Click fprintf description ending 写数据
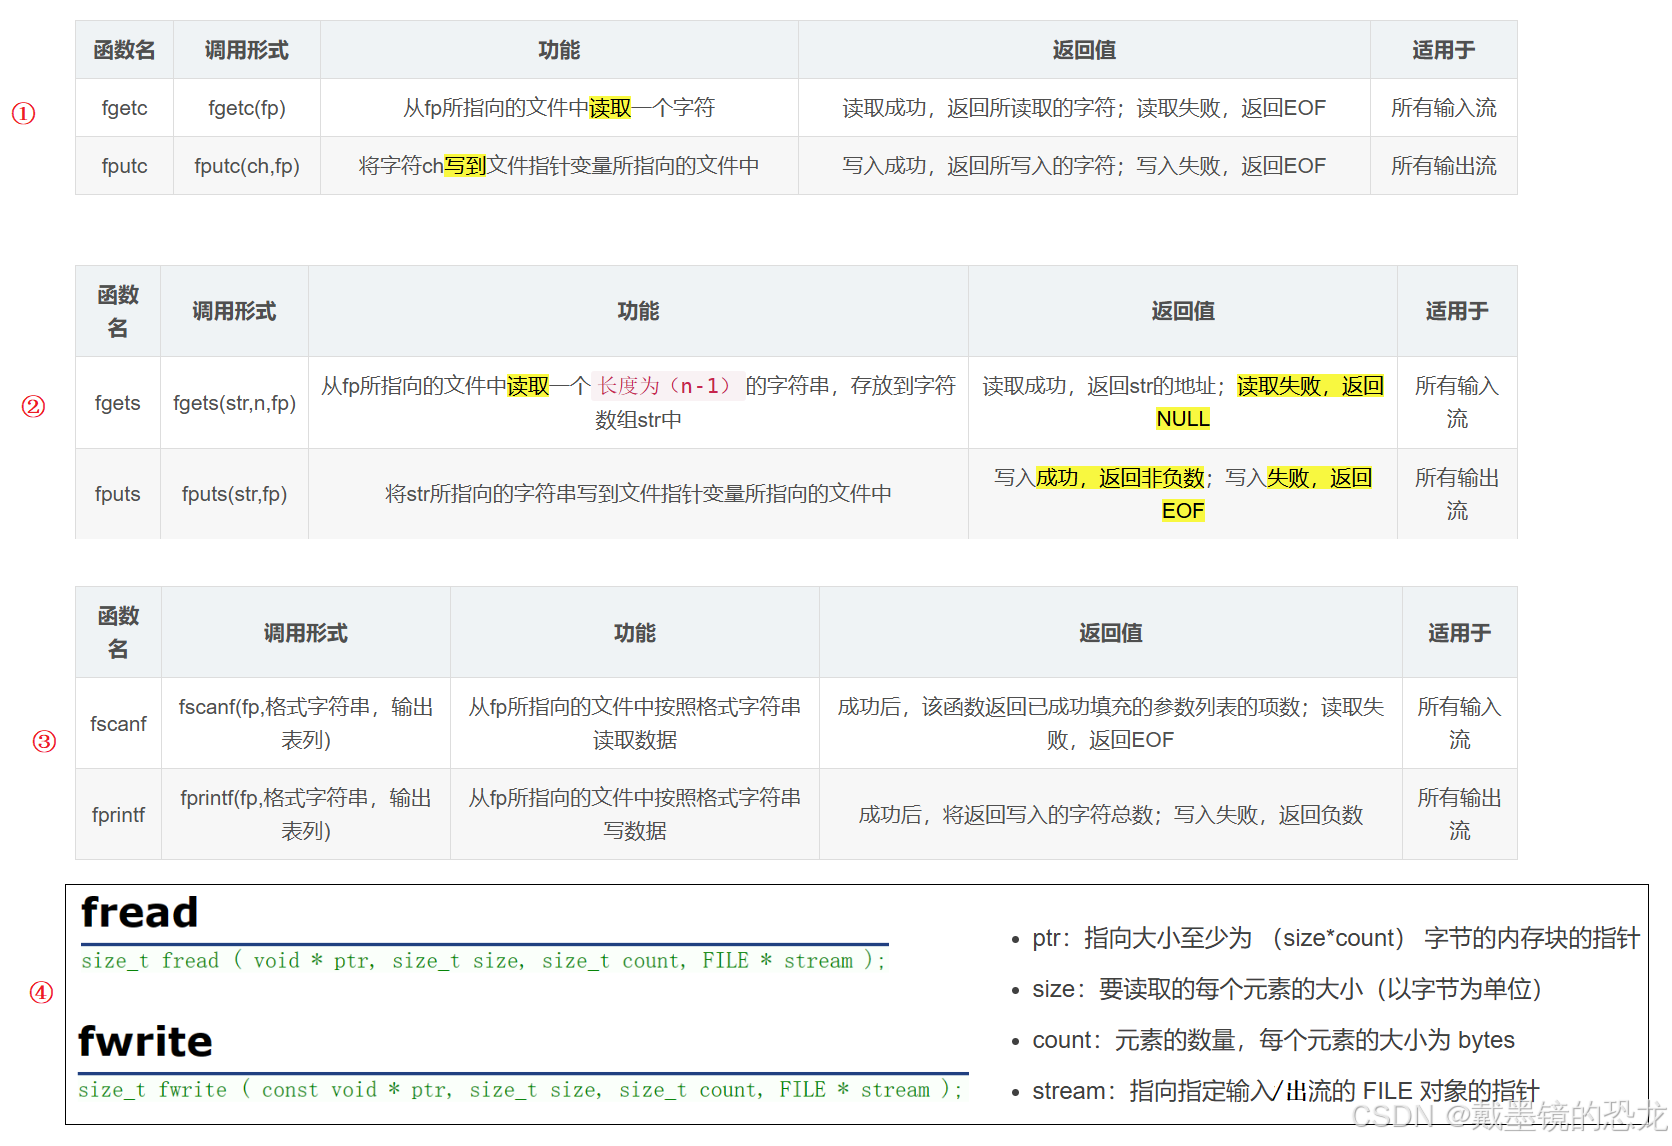 tap(635, 814)
